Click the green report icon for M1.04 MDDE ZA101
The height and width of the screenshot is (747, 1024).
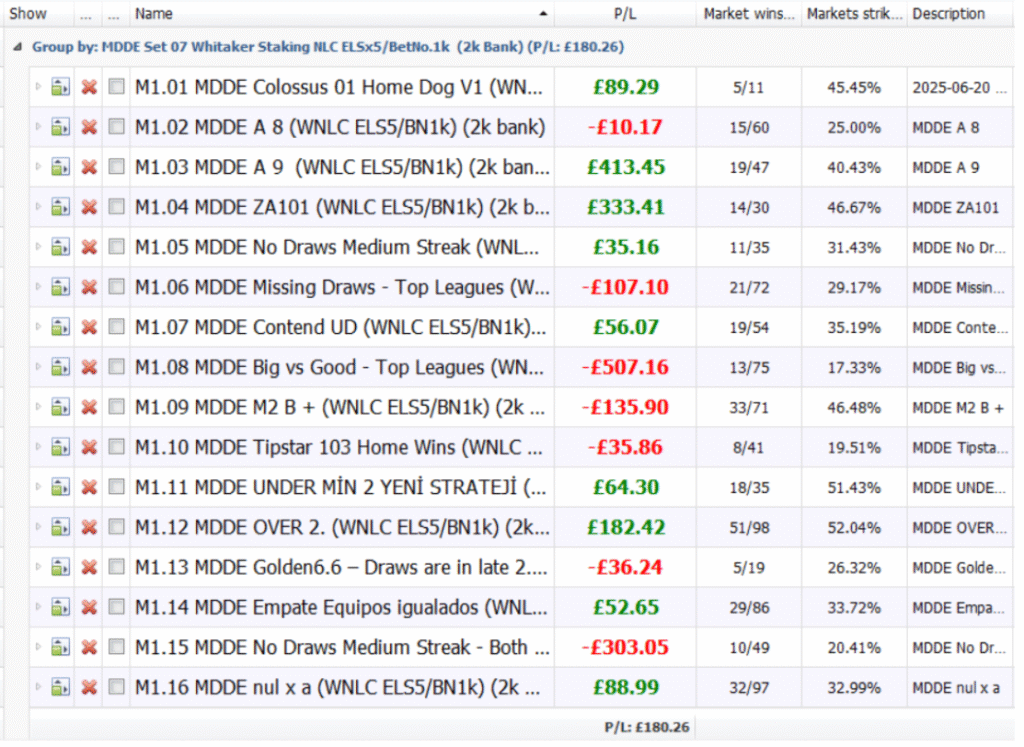[60, 208]
